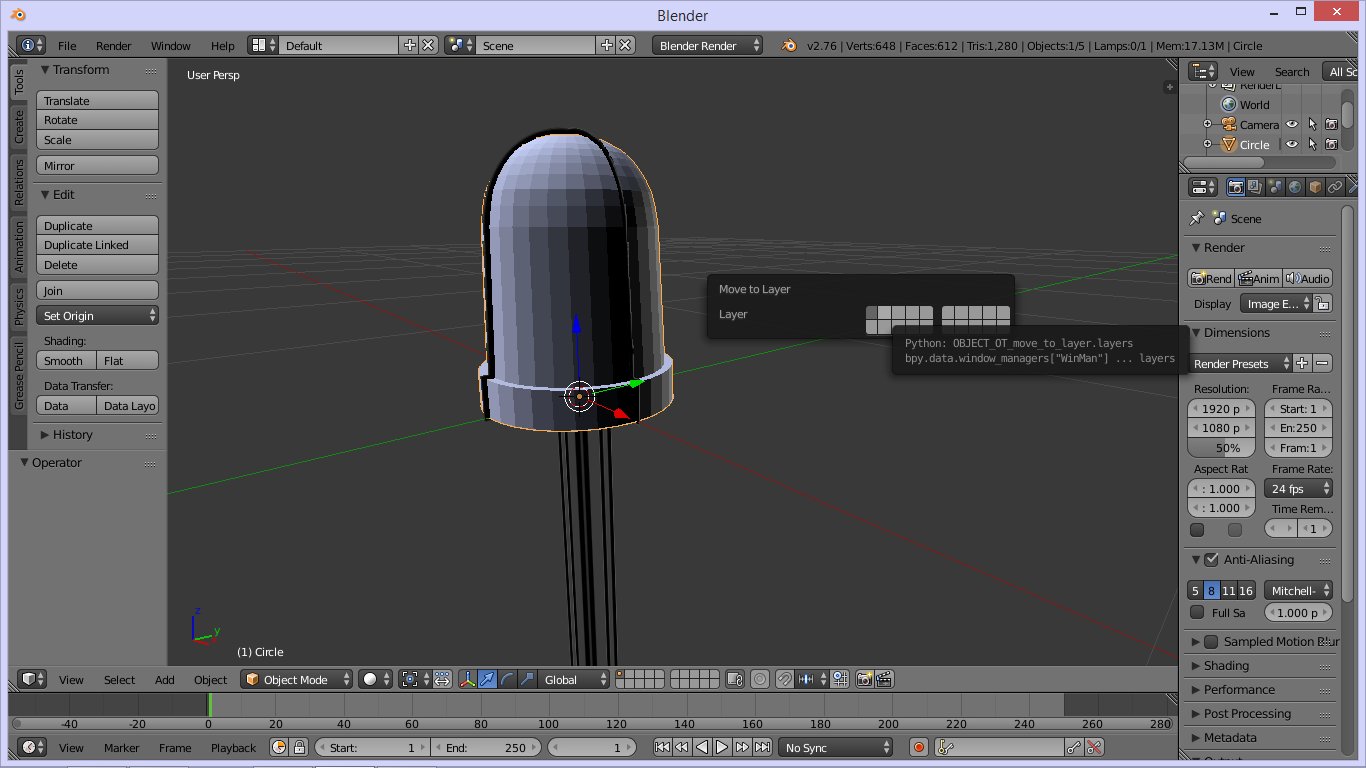1366x768 pixels.
Task: Switch to the Create tab
Action: click(x=18, y=125)
